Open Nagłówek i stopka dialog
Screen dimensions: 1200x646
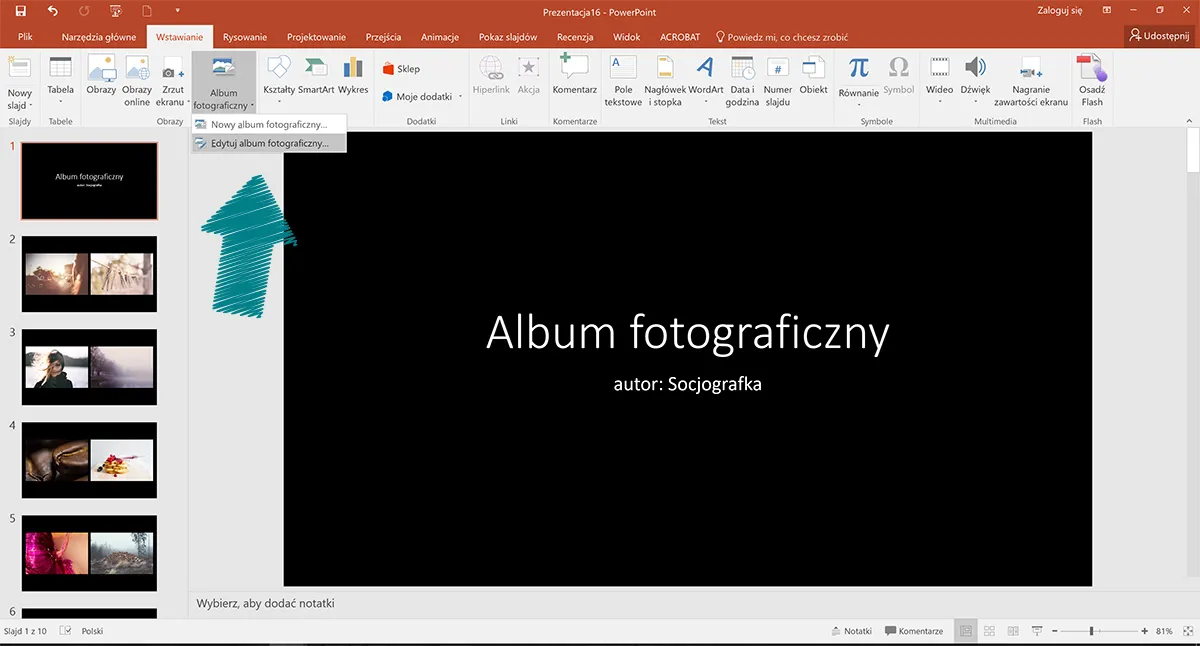[x=664, y=78]
